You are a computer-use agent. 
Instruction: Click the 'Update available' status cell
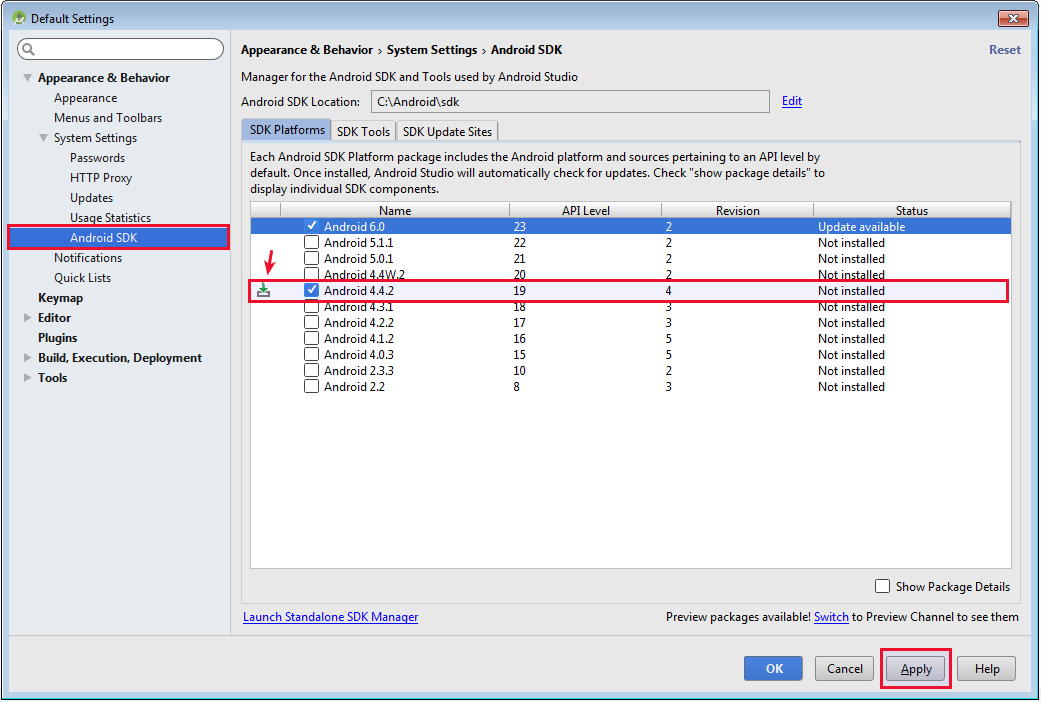click(x=861, y=226)
